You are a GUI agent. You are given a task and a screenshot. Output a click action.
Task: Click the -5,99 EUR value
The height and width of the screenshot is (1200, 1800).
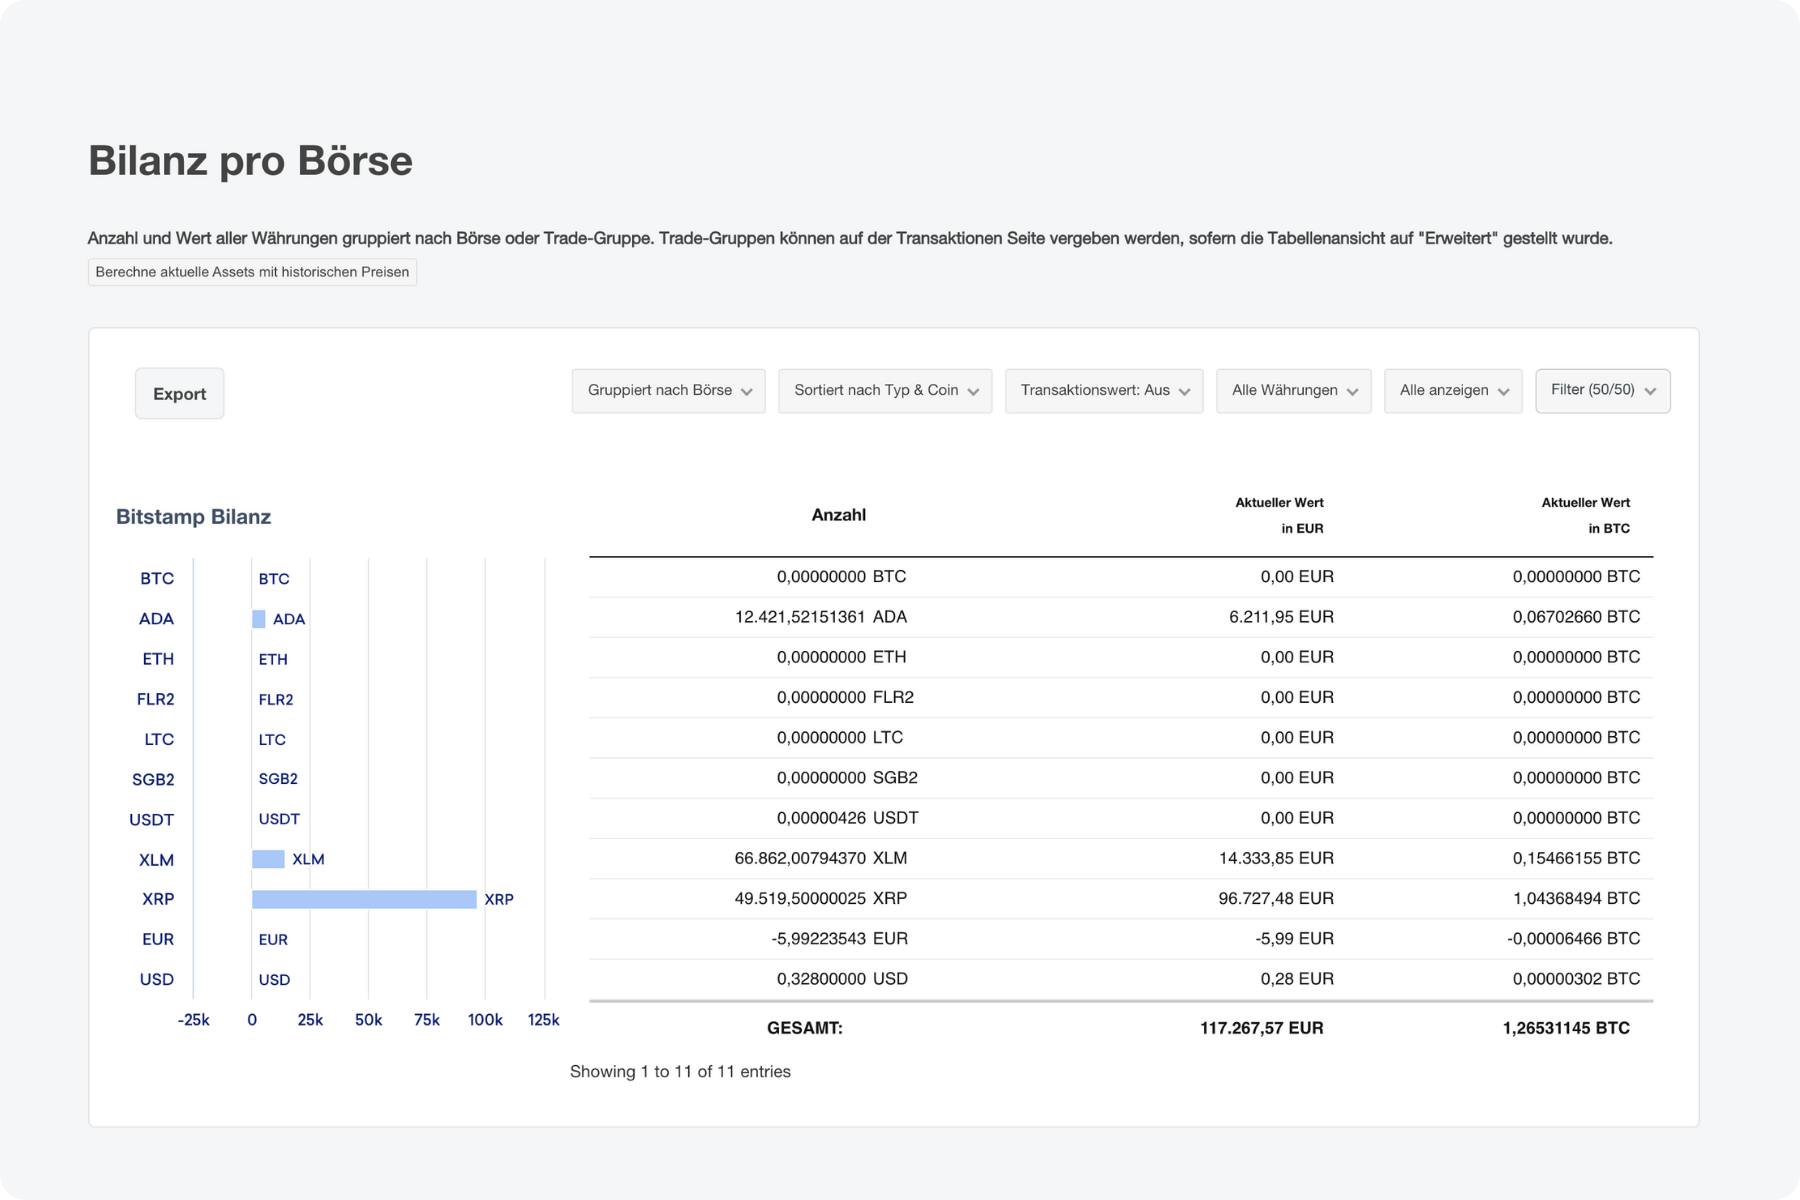pyautogui.click(x=1294, y=938)
